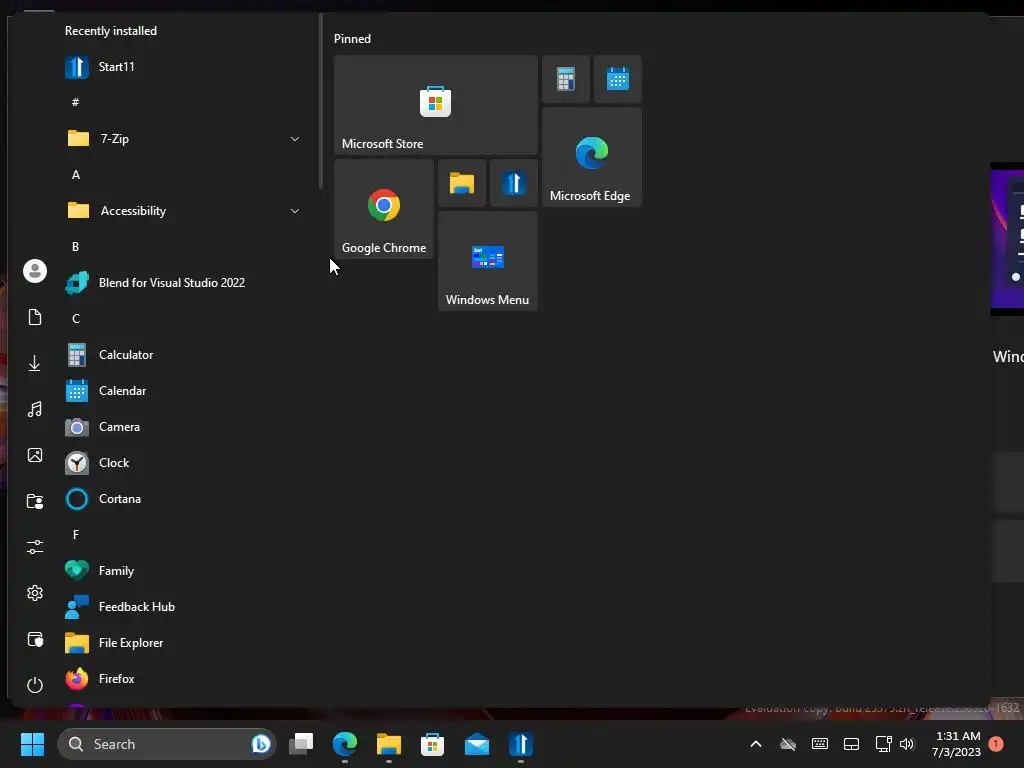1024x768 pixels.
Task: Open the Accessibility folder entry
Action: point(183,210)
